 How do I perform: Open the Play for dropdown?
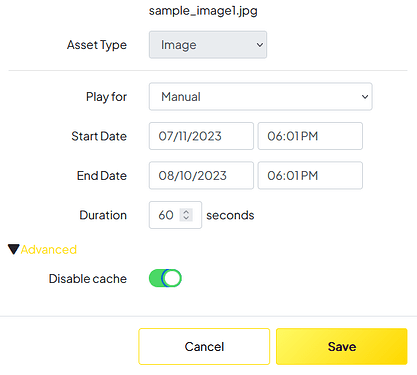pos(260,97)
